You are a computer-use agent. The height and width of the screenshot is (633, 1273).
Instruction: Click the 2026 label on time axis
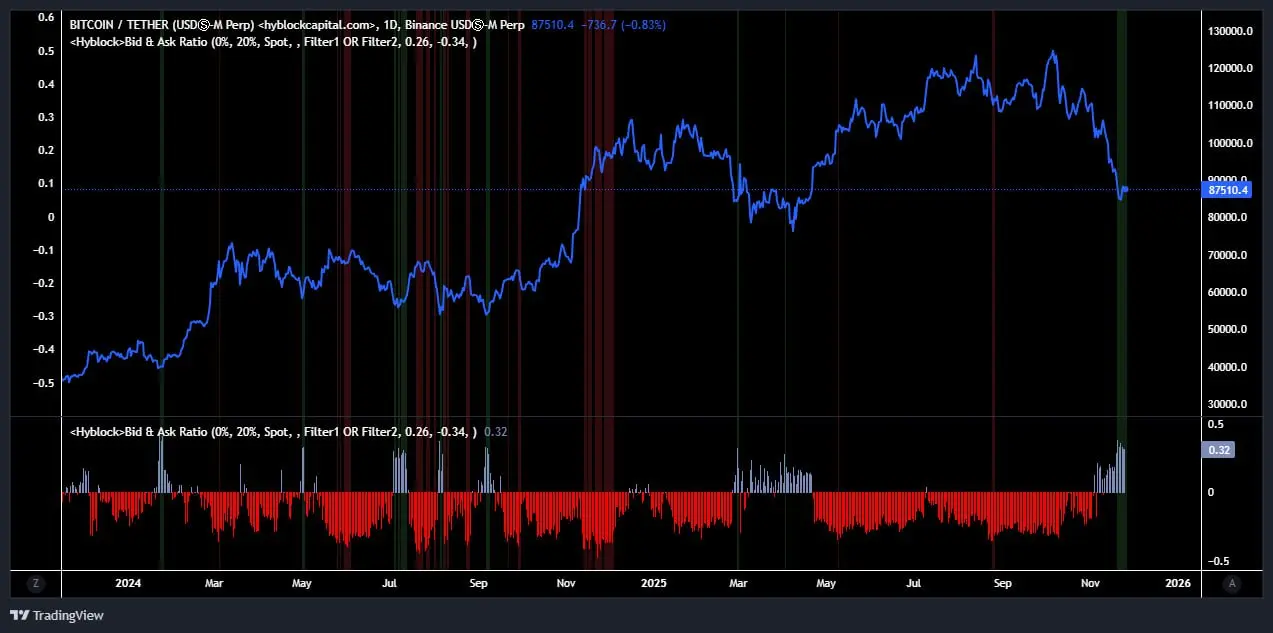point(1178,583)
